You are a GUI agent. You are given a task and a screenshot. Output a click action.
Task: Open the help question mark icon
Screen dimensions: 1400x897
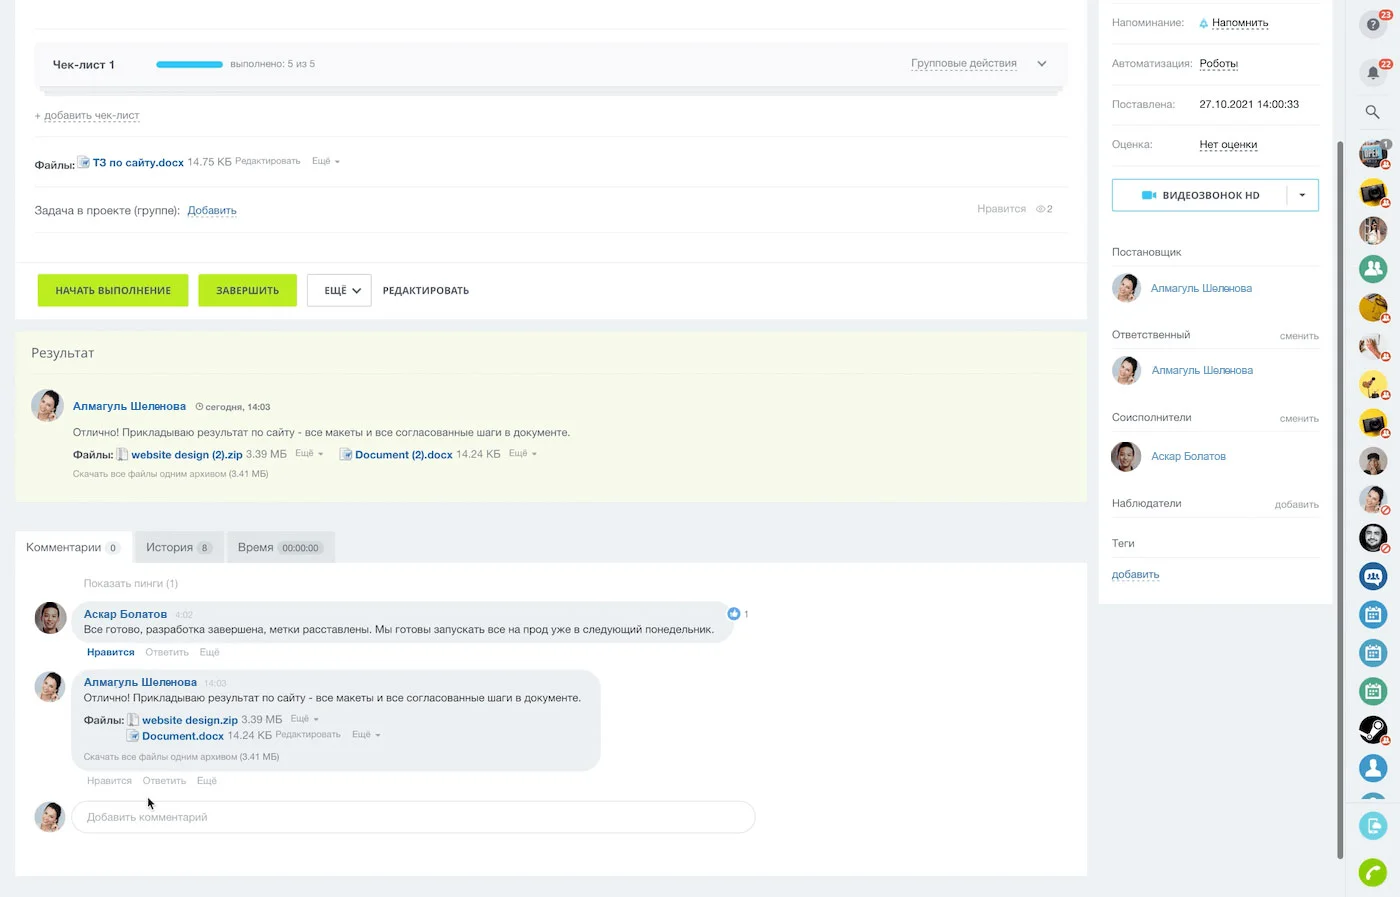(x=1373, y=24)
